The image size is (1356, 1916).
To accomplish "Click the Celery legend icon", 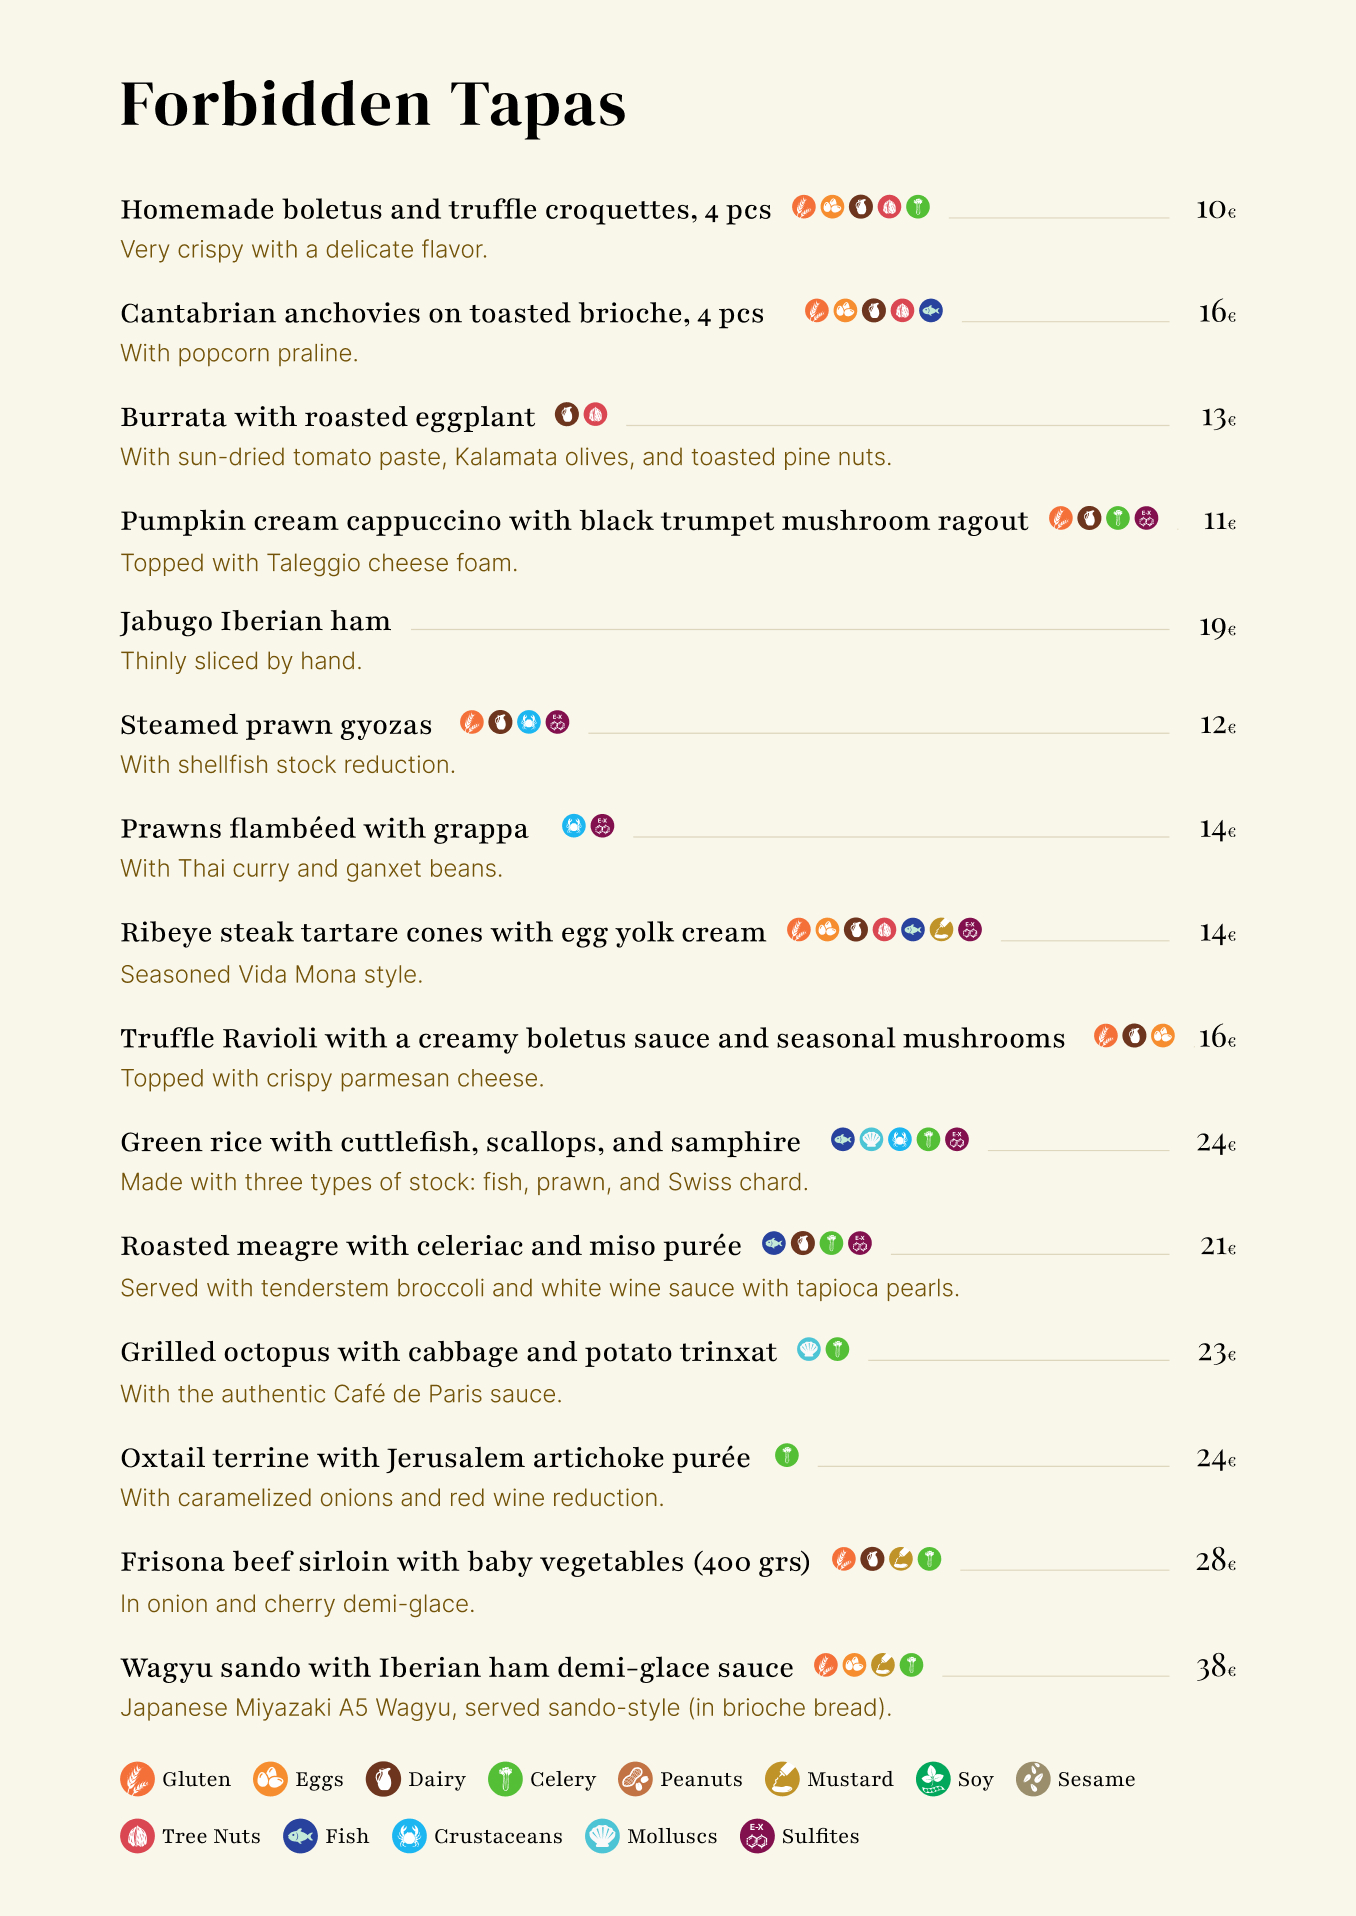I will point(505,1779).
